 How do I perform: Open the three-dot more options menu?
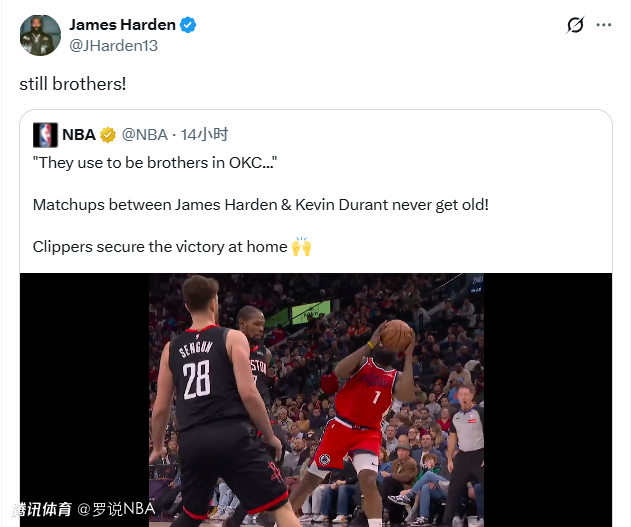click(x=604, y=25)
